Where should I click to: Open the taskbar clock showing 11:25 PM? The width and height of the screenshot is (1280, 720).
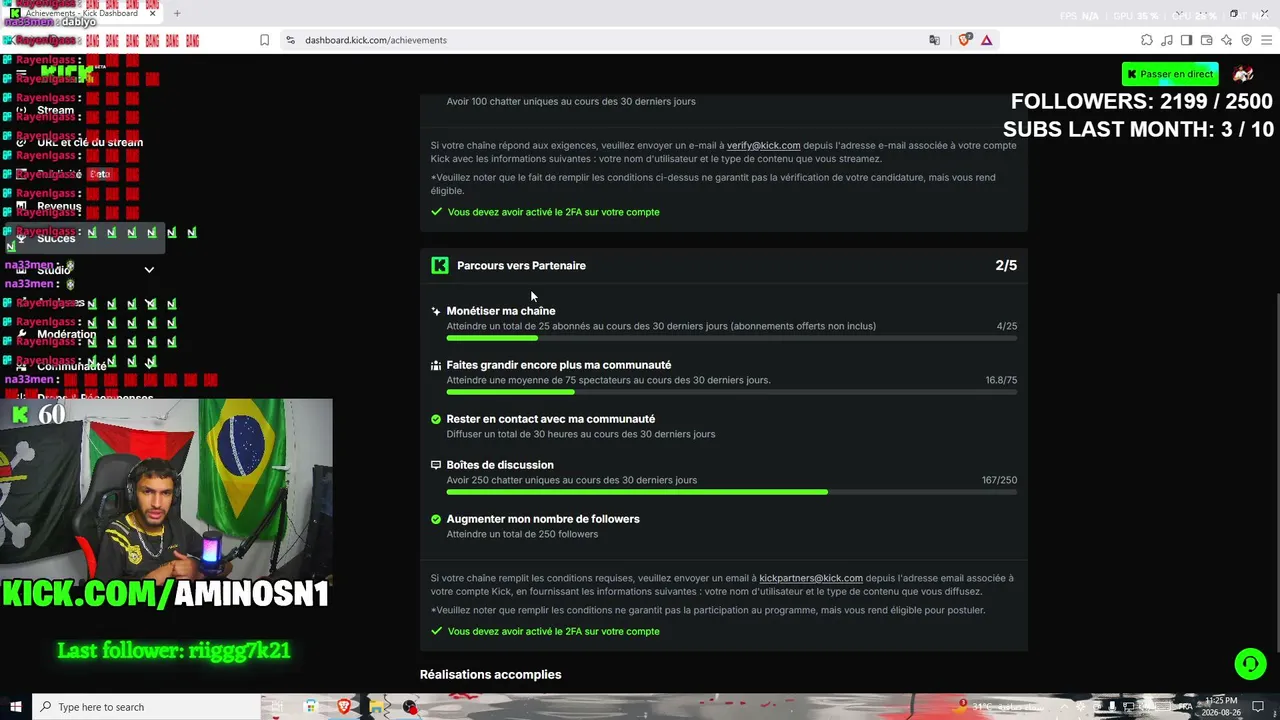pos(1219,707)
